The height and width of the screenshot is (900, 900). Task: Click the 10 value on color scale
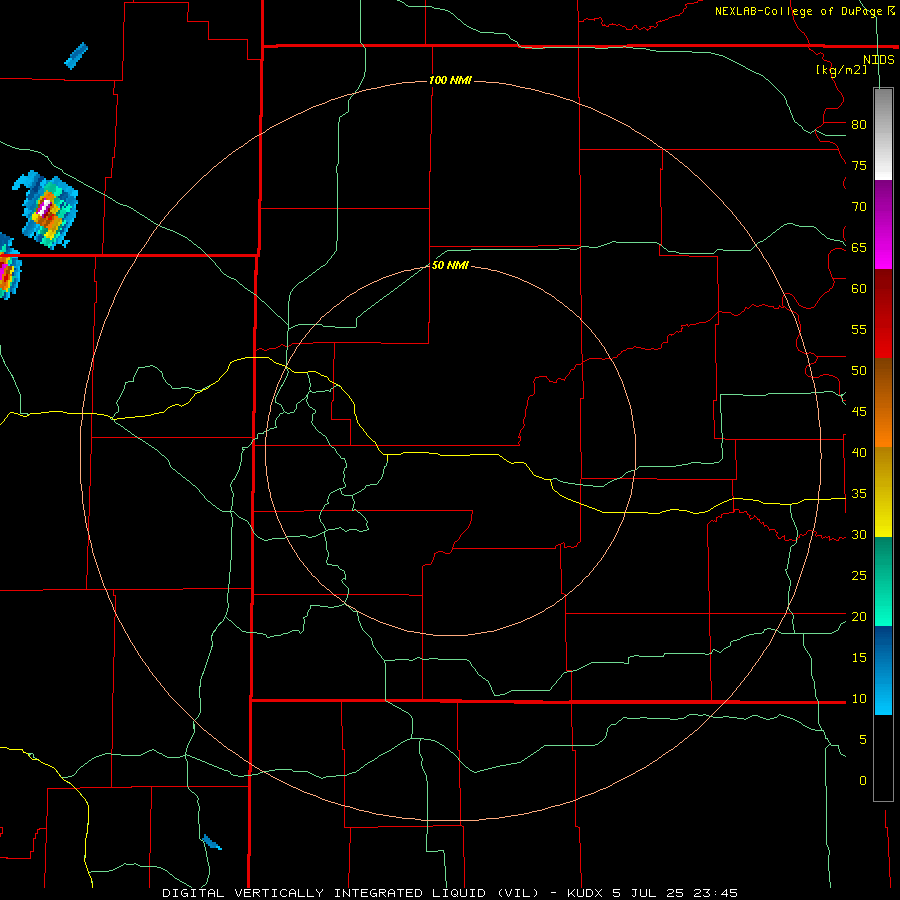click(859, 699)
